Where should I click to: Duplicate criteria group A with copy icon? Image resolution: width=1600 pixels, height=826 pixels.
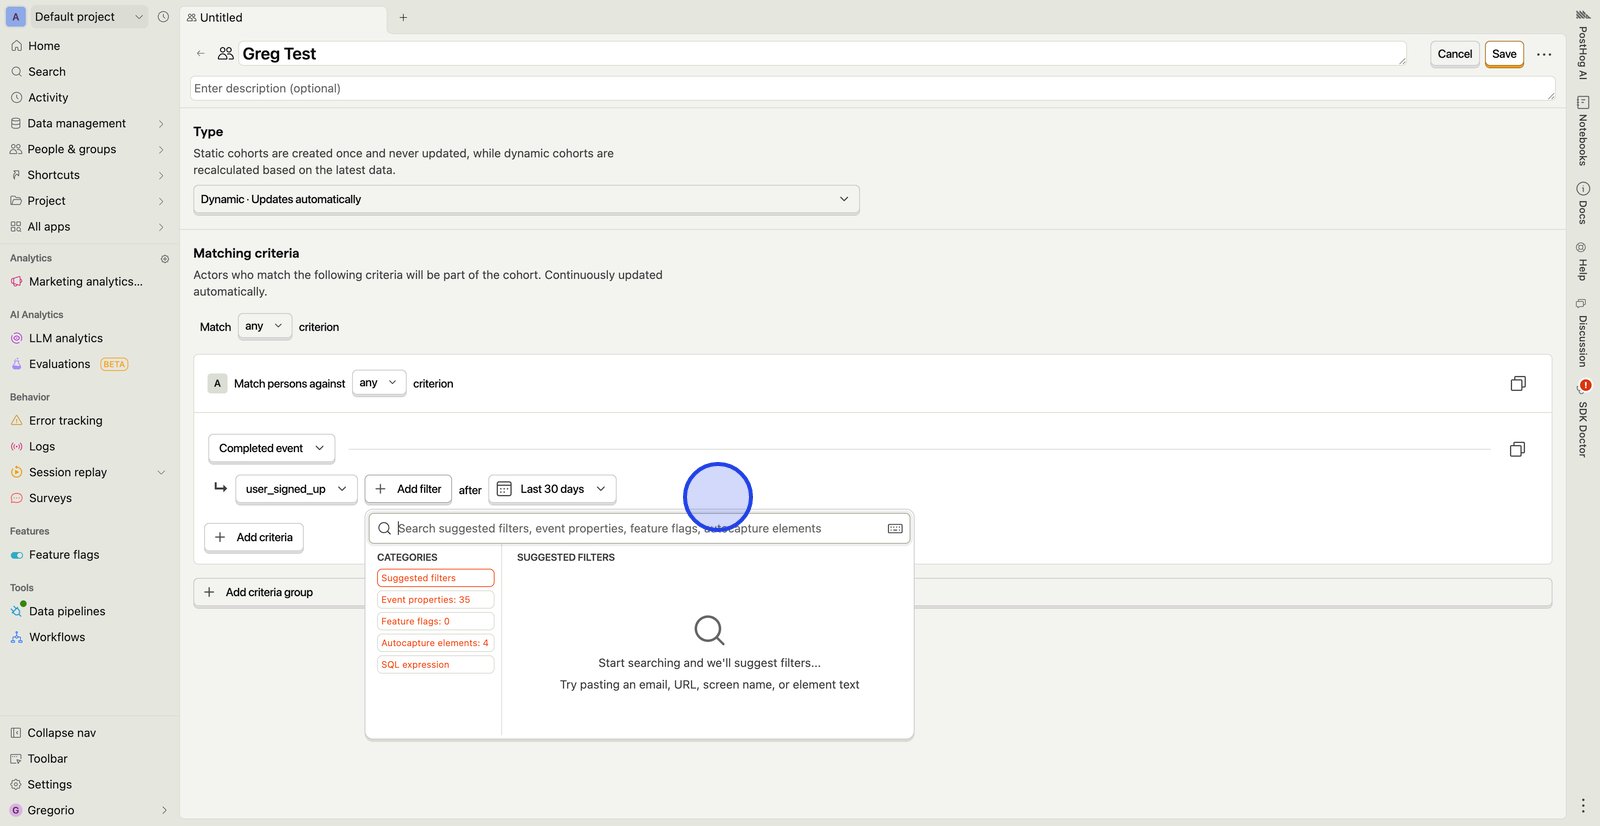click(1517, 384)
